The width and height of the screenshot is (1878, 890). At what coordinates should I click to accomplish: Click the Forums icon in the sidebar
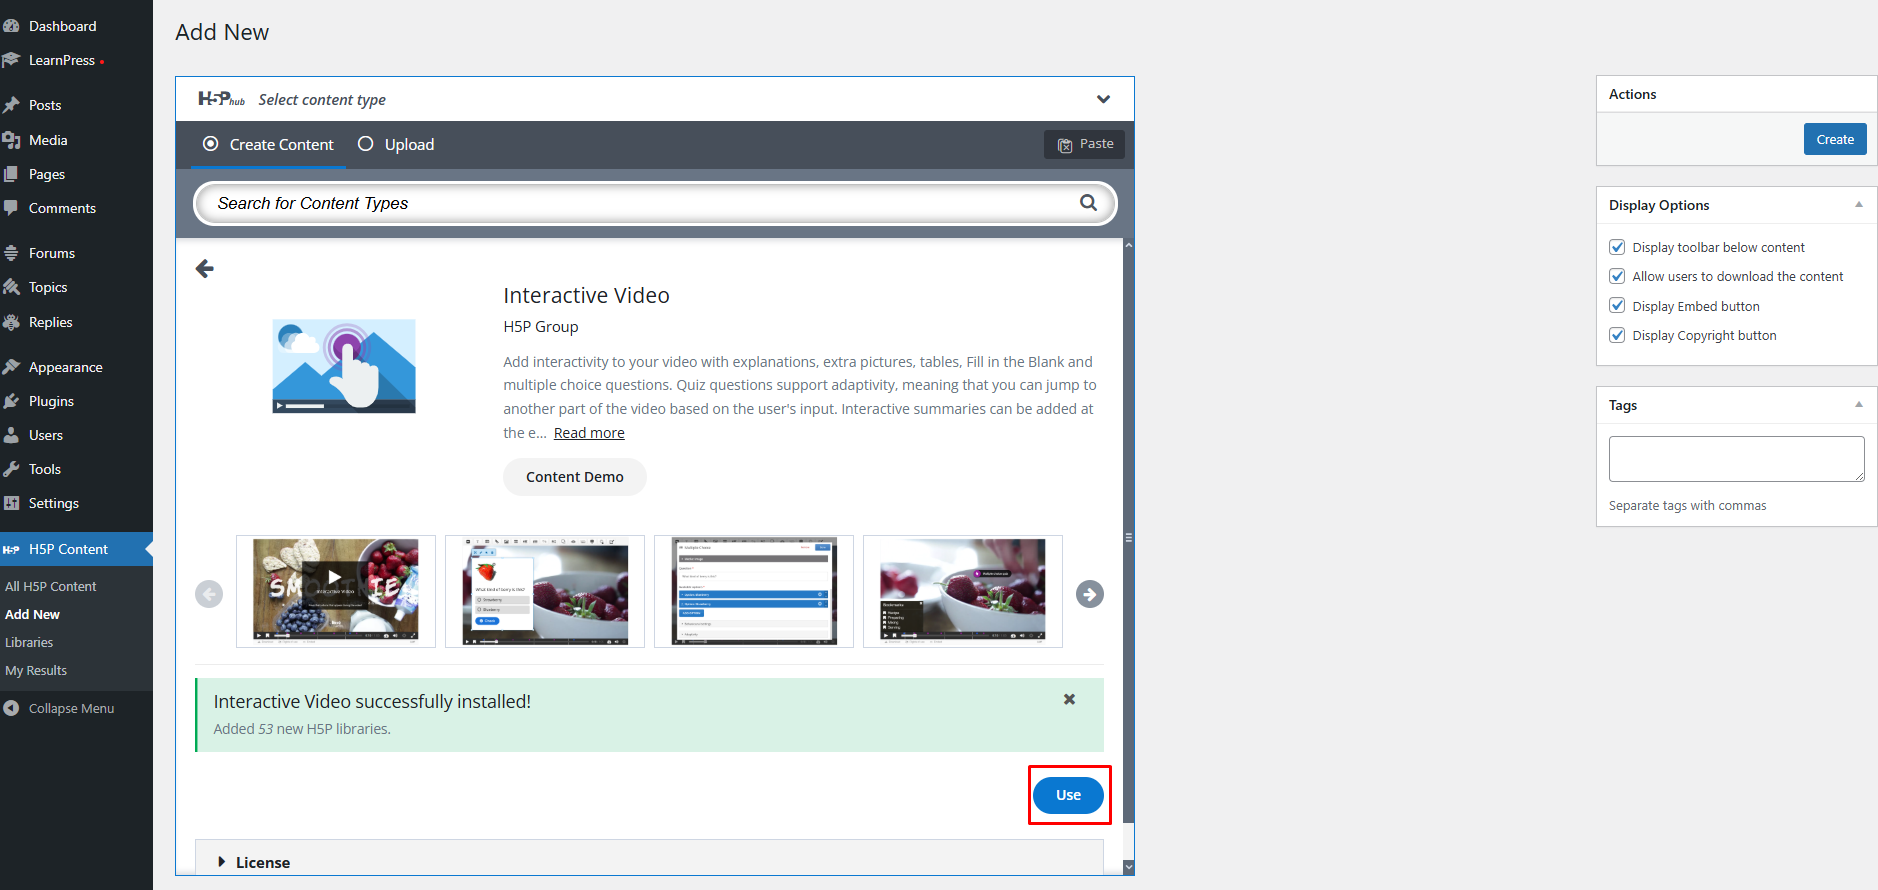point(11,253)
